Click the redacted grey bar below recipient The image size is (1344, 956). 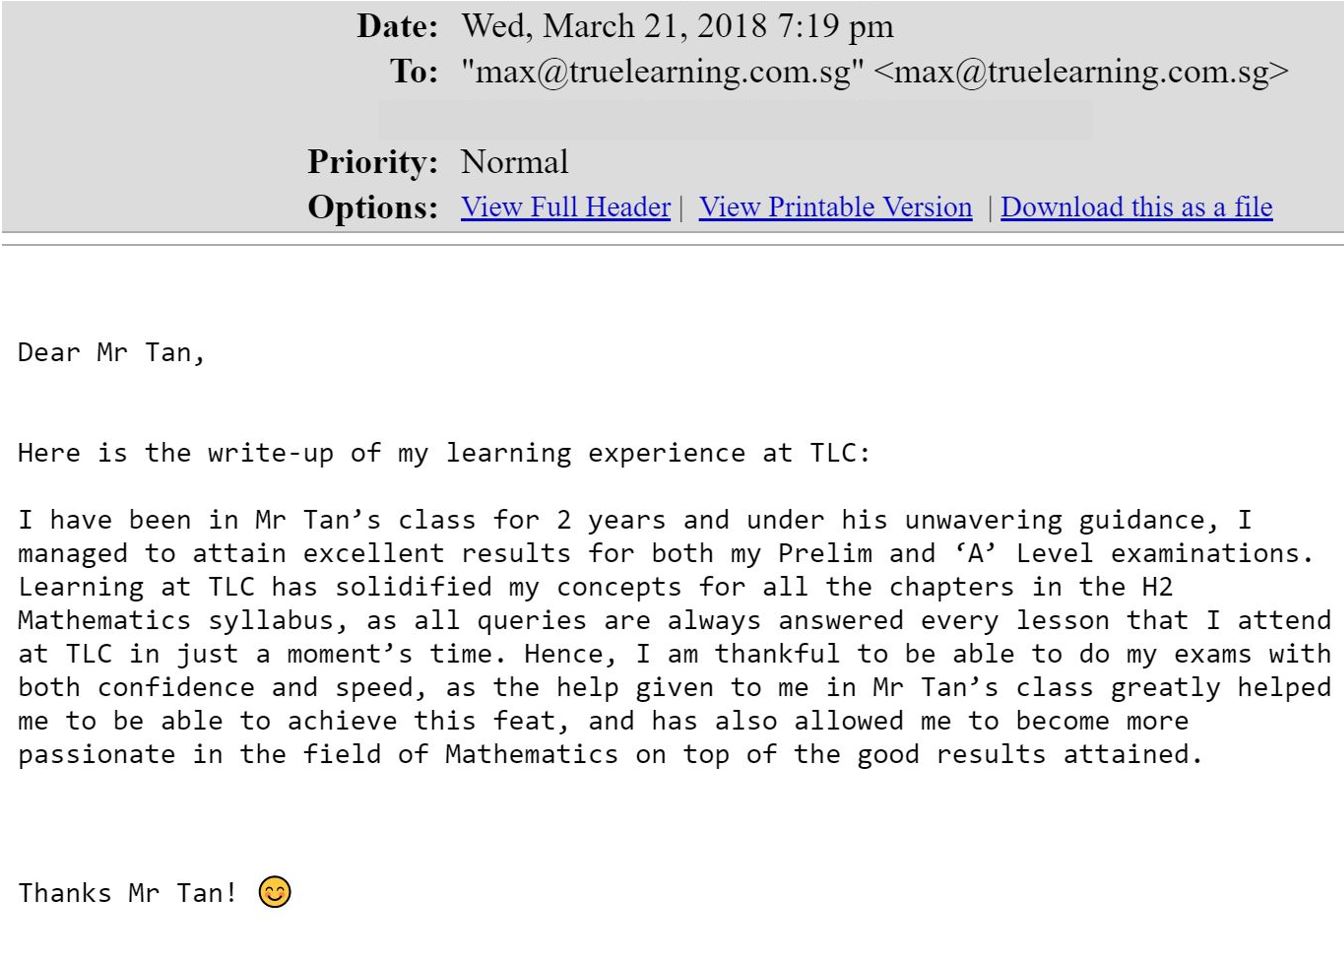click(x=735, y=119)
